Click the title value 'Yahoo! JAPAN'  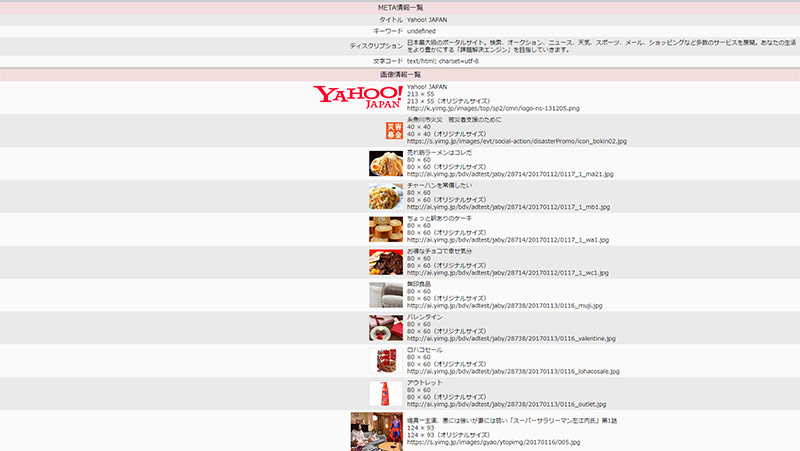tap(427, 20)
